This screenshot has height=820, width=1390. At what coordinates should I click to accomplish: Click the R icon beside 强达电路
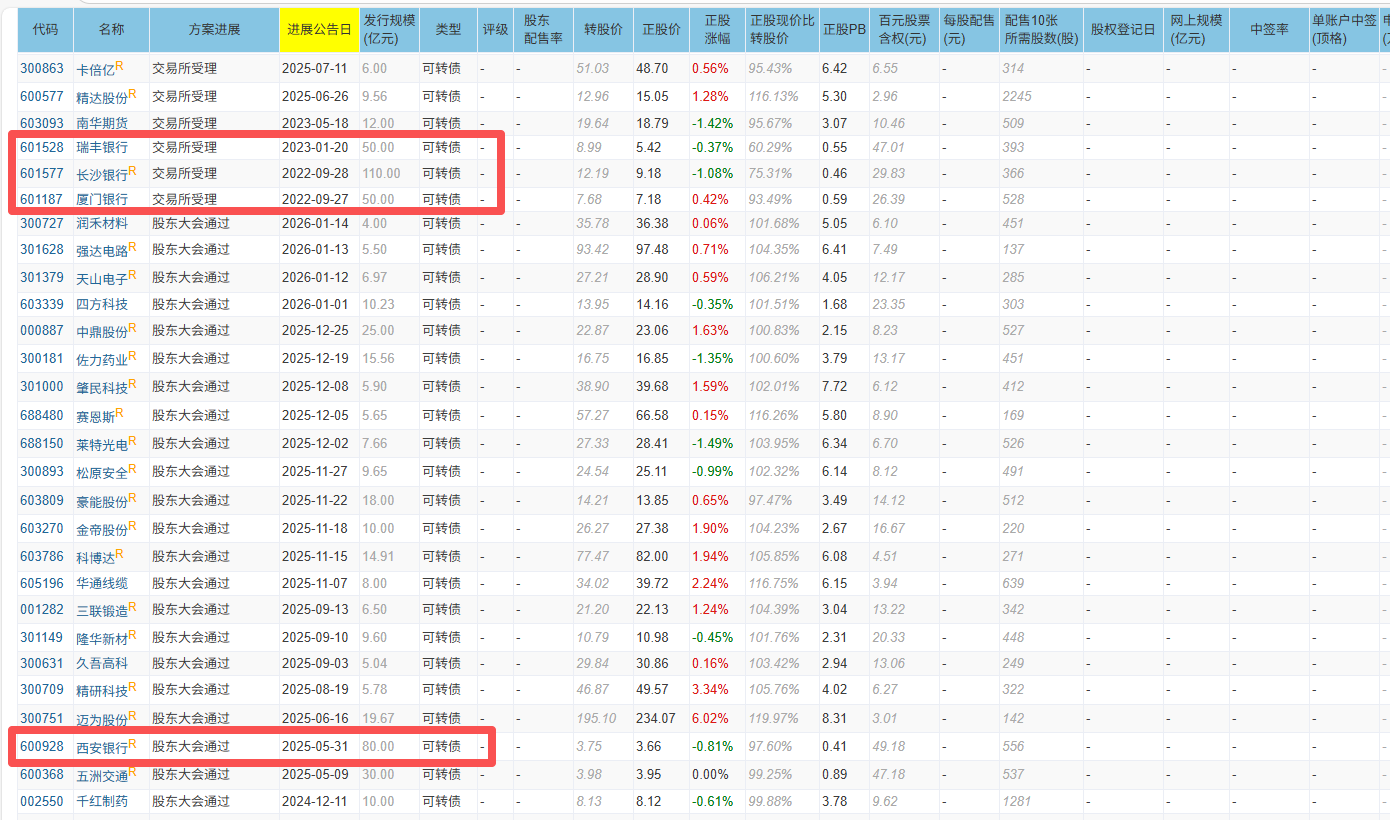pyautogui.click(x=132, y=247)
